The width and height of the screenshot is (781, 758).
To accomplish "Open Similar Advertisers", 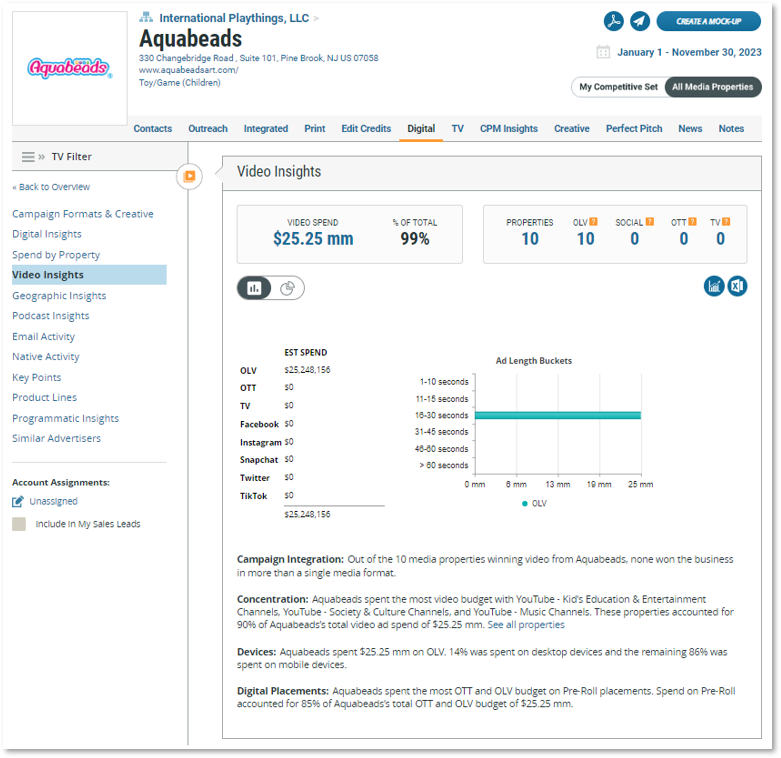I will tap(56, 438).
